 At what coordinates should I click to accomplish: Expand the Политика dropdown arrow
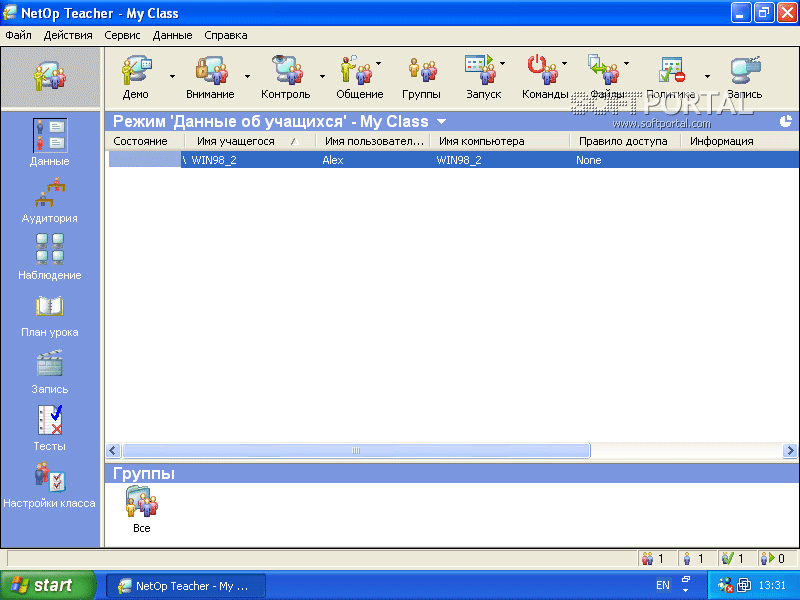[707, 77]
